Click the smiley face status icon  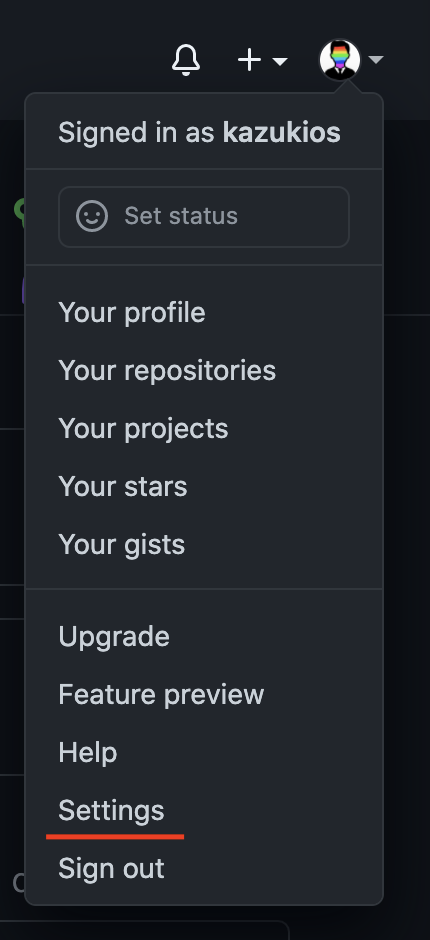click(x=92, y=216)
